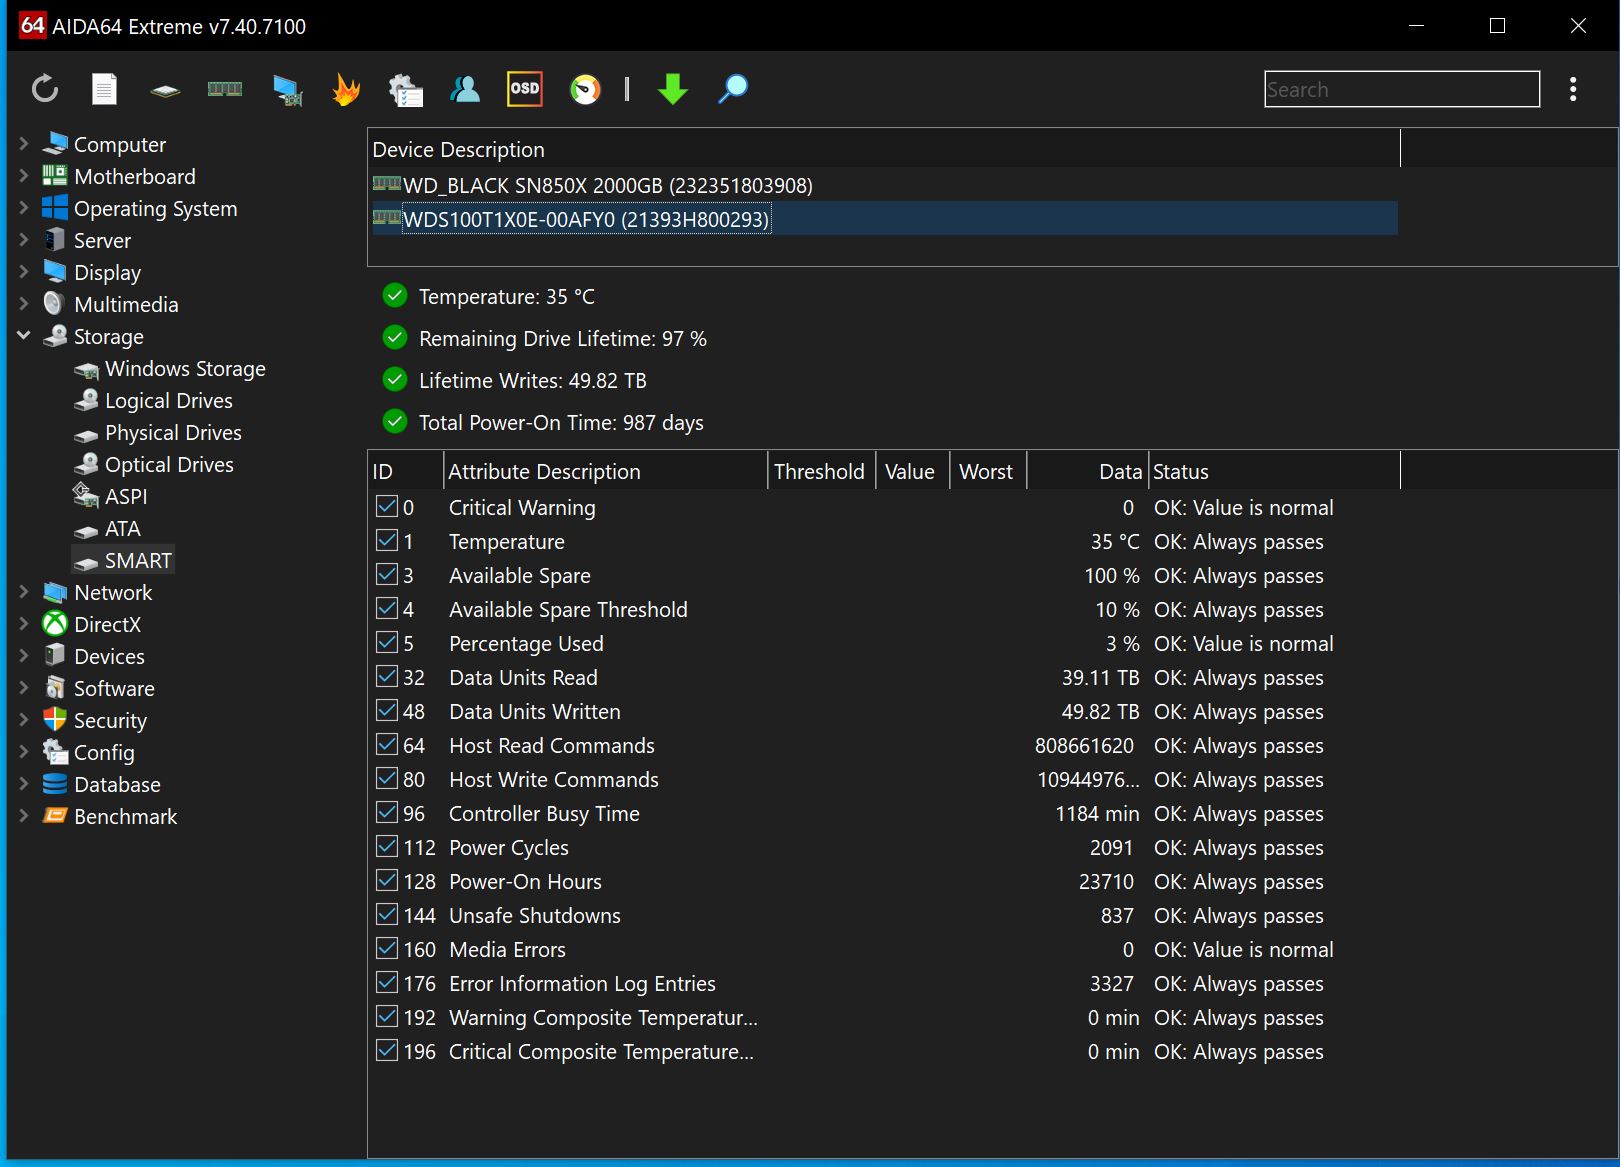The image size is (1620, 1167).
Task: Click the Security shield icon
Action: tap(55, 720)
